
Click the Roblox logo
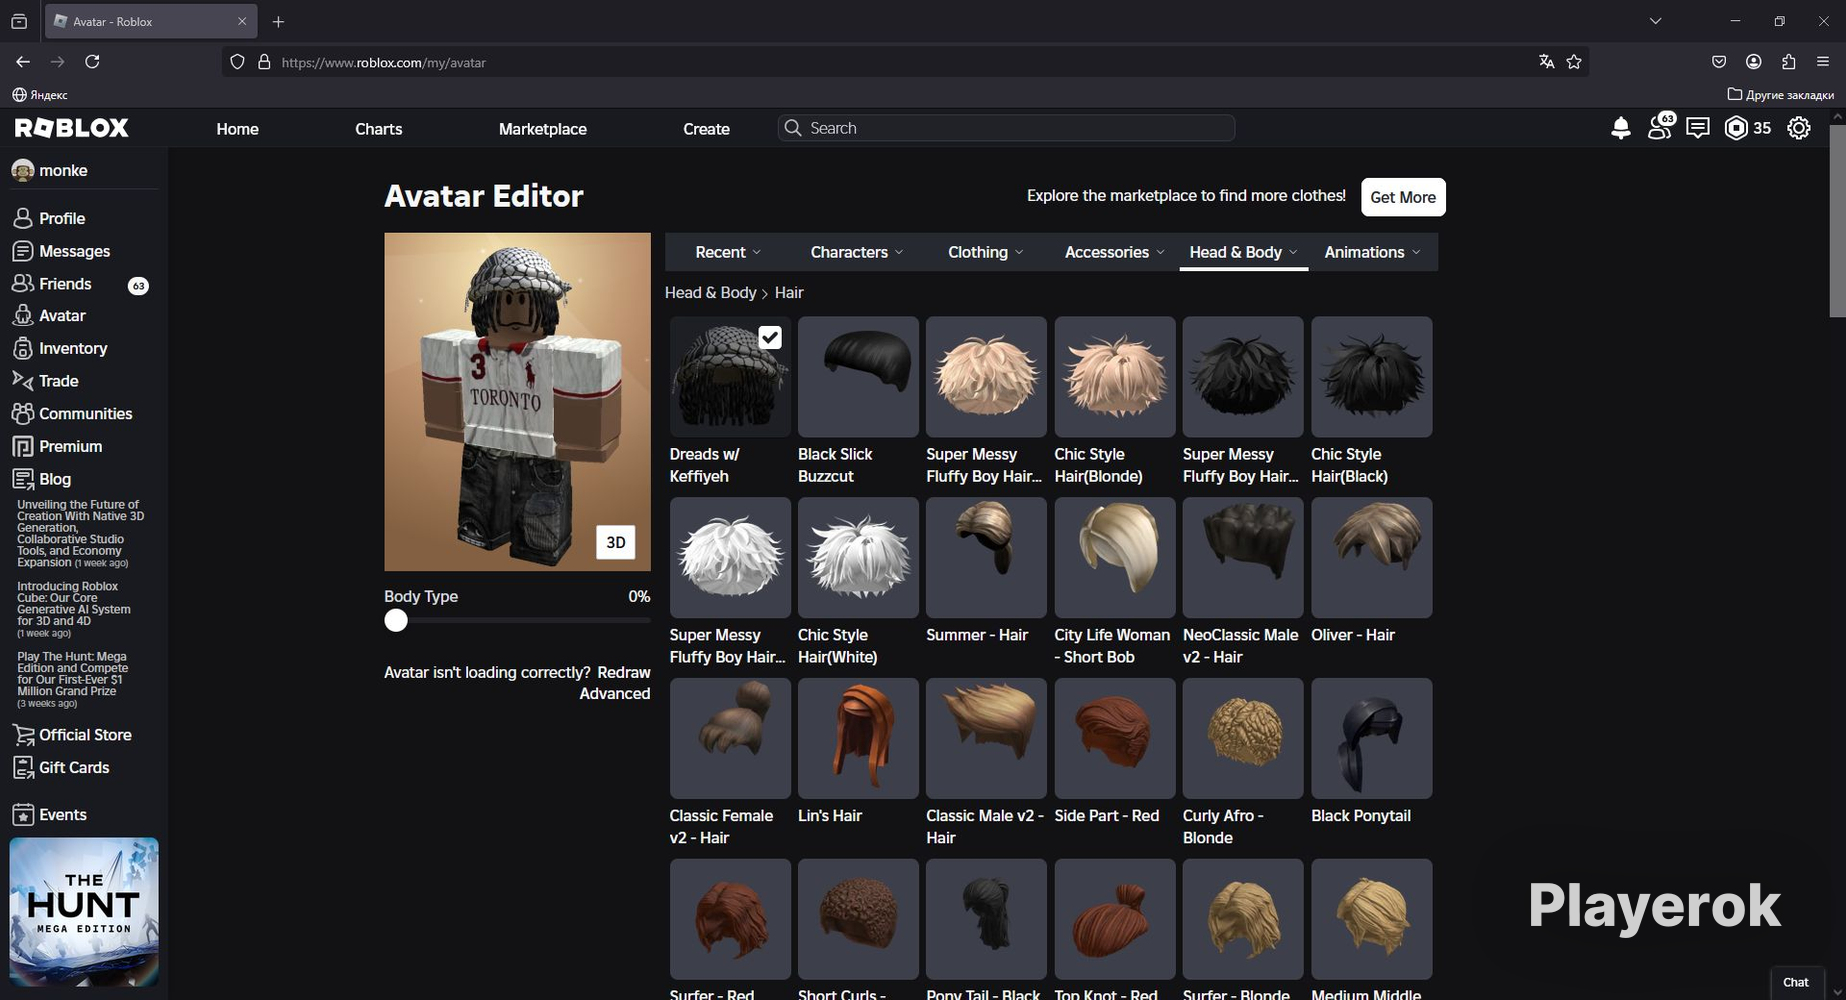coord(72,128)
